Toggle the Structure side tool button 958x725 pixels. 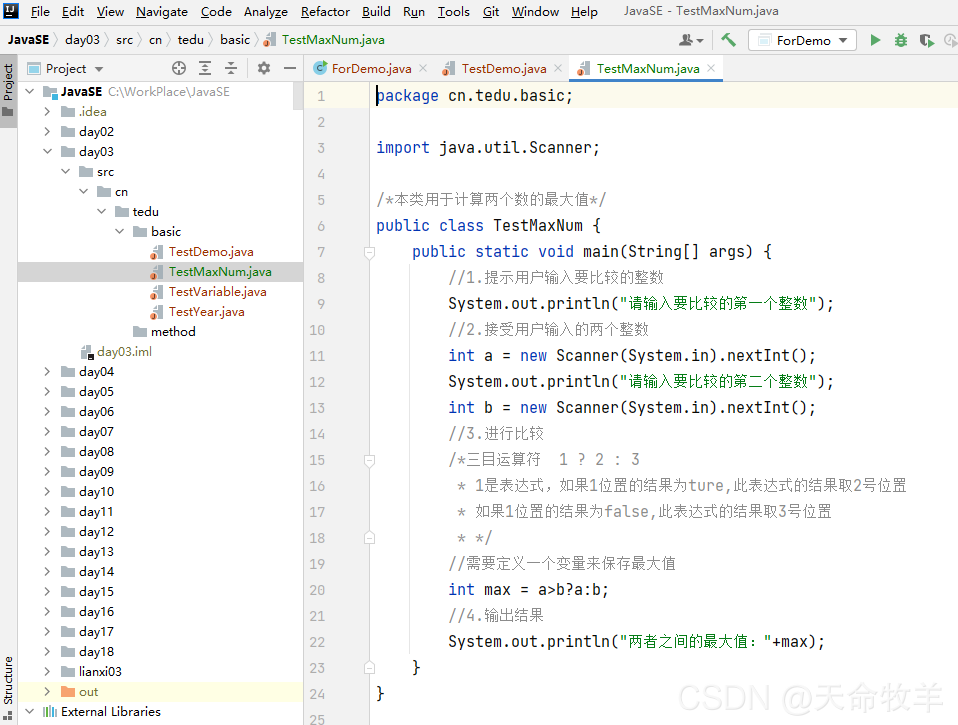pos(8,687)
